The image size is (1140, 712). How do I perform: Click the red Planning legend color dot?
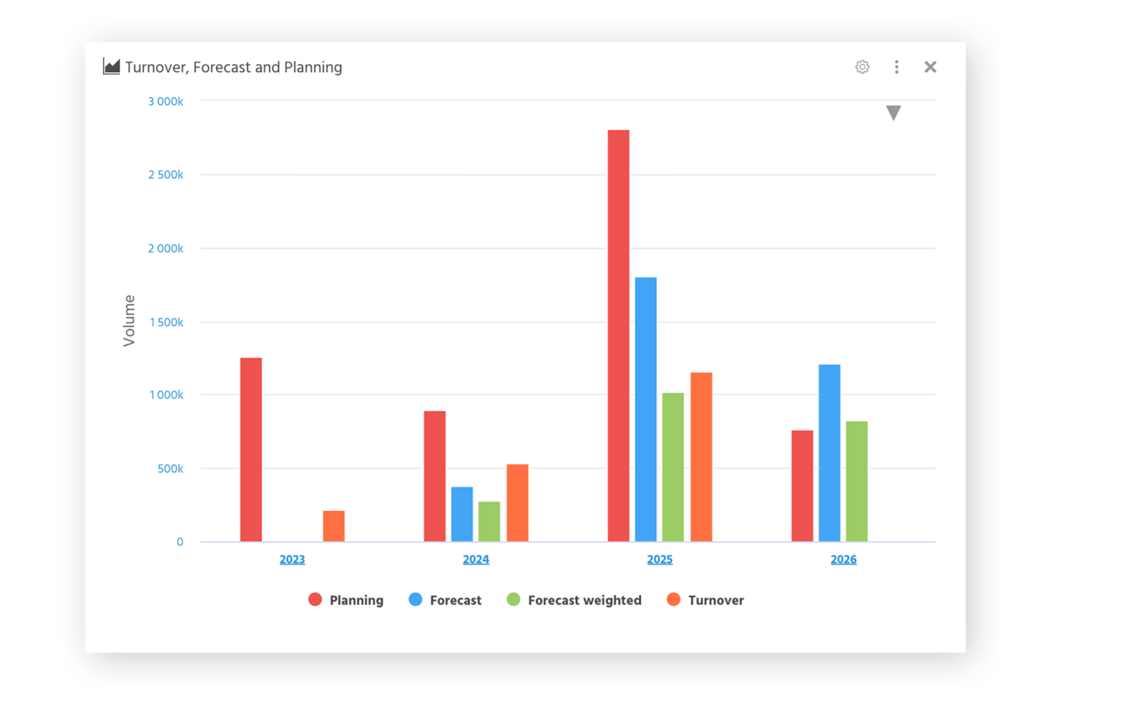pyautogui.click(x=315, y=600)
